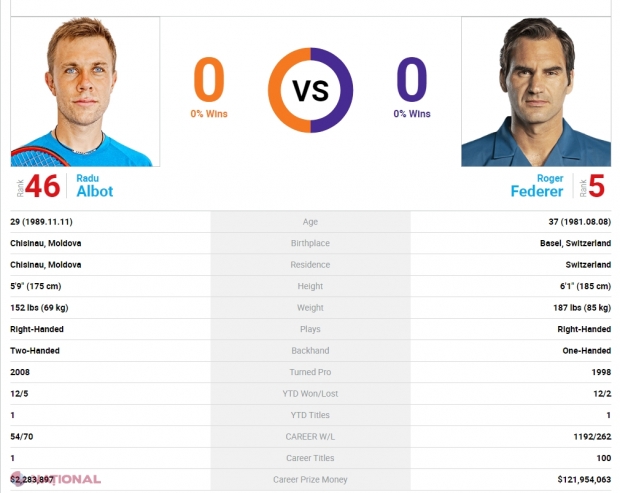Click Radu Albot's player photo
Viewport: 620px width, 493px height.
(x=85, y=91)
